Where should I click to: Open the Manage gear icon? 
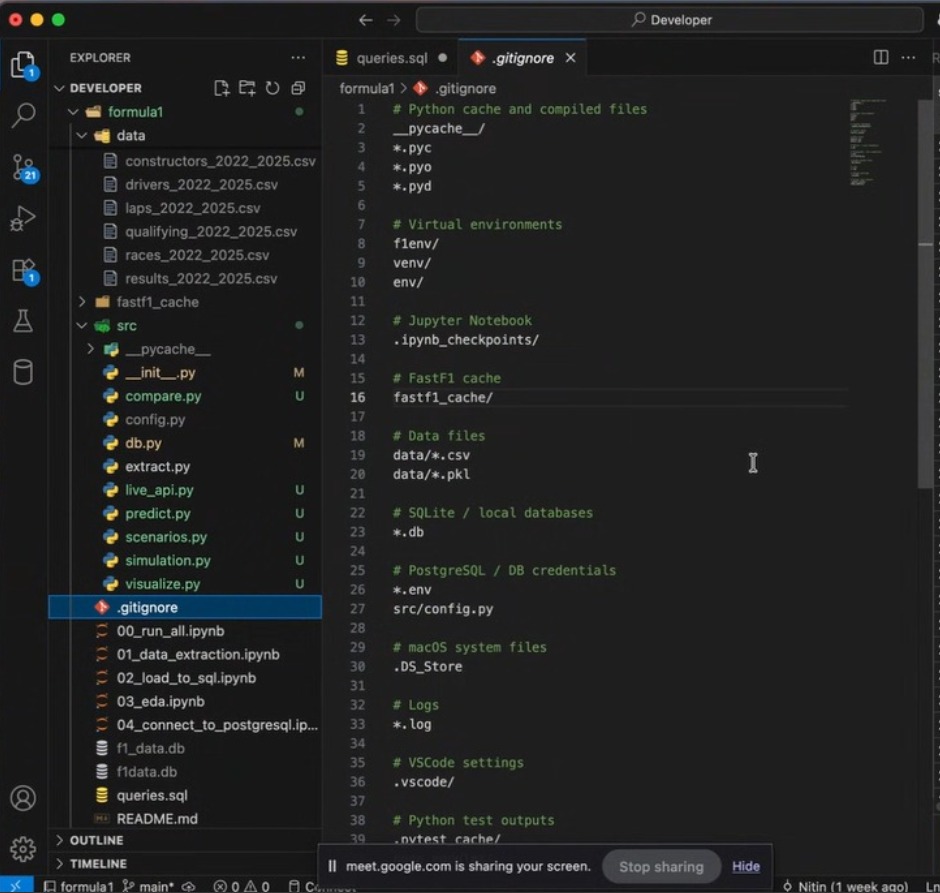(23, 849)
